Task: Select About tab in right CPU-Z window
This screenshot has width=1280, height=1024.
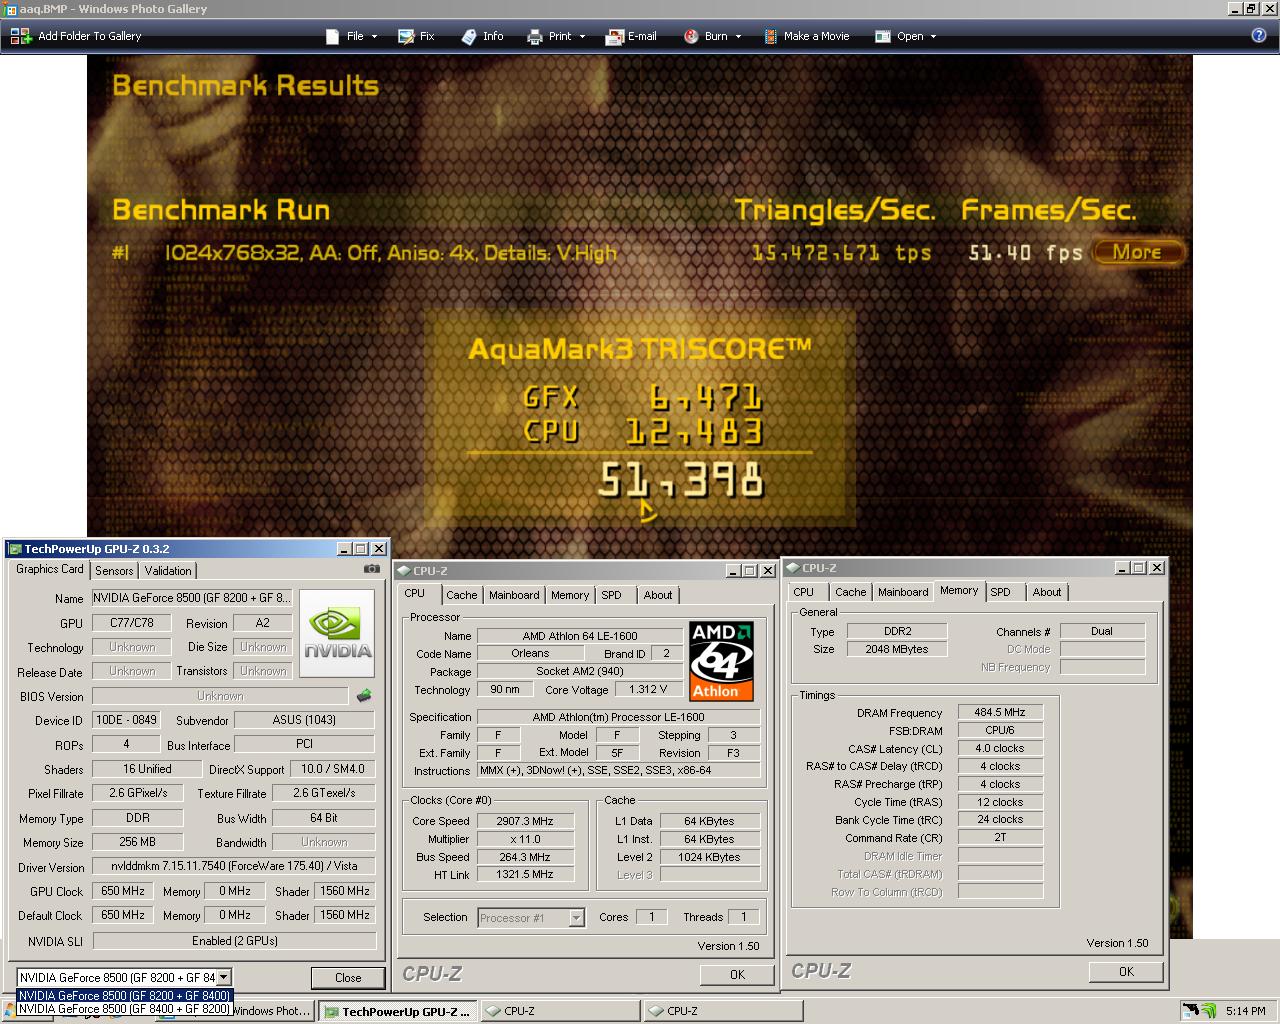Action: pos(1047,592)
